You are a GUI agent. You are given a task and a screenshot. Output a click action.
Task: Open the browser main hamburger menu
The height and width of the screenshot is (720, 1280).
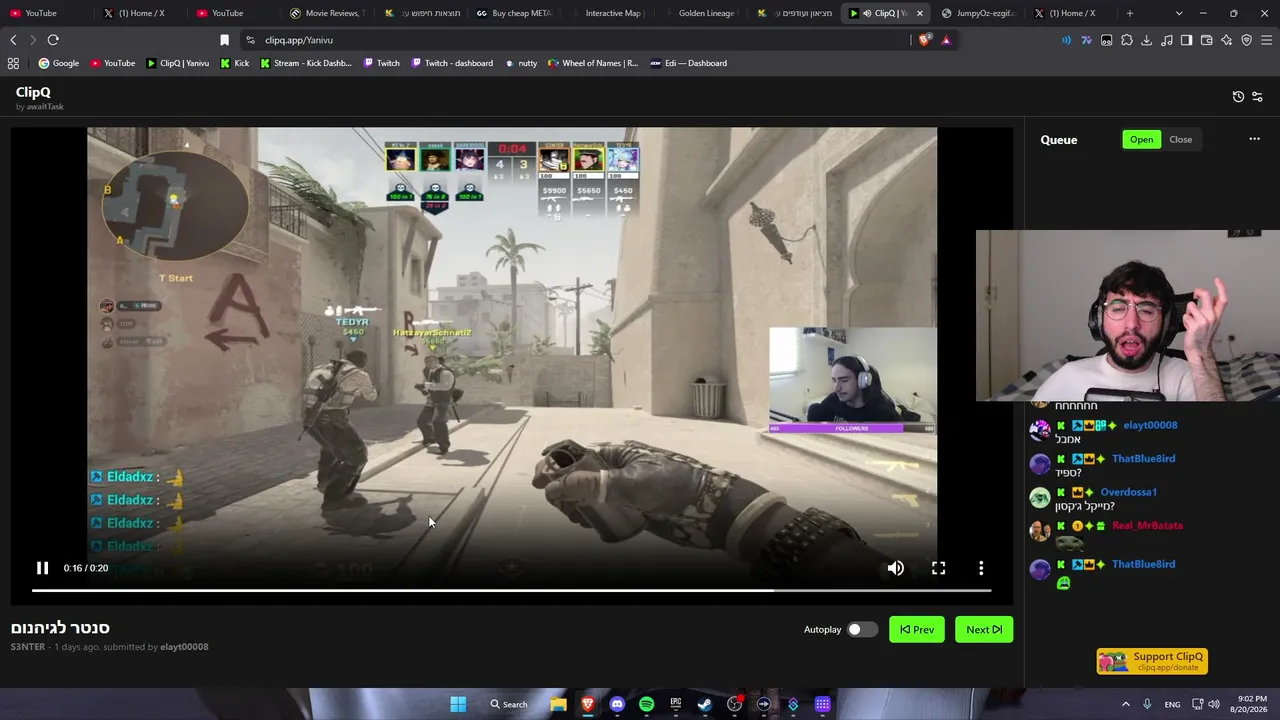pyautogui.click(x=1267, y=40)
